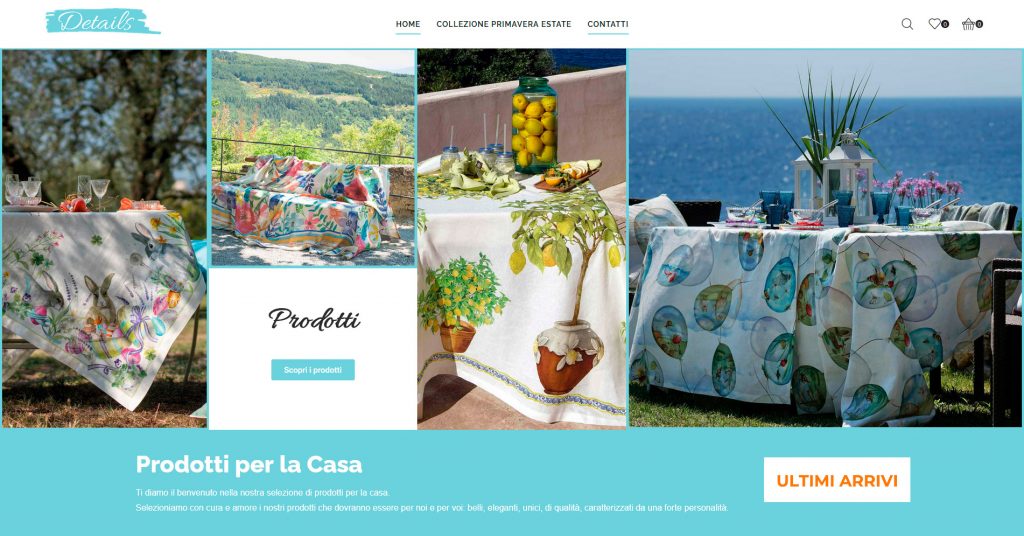Image resolution: width=1024 pixels, height=536 pixels.
Task: Open the lemon tree tablecloth photo
Action: 522,239
